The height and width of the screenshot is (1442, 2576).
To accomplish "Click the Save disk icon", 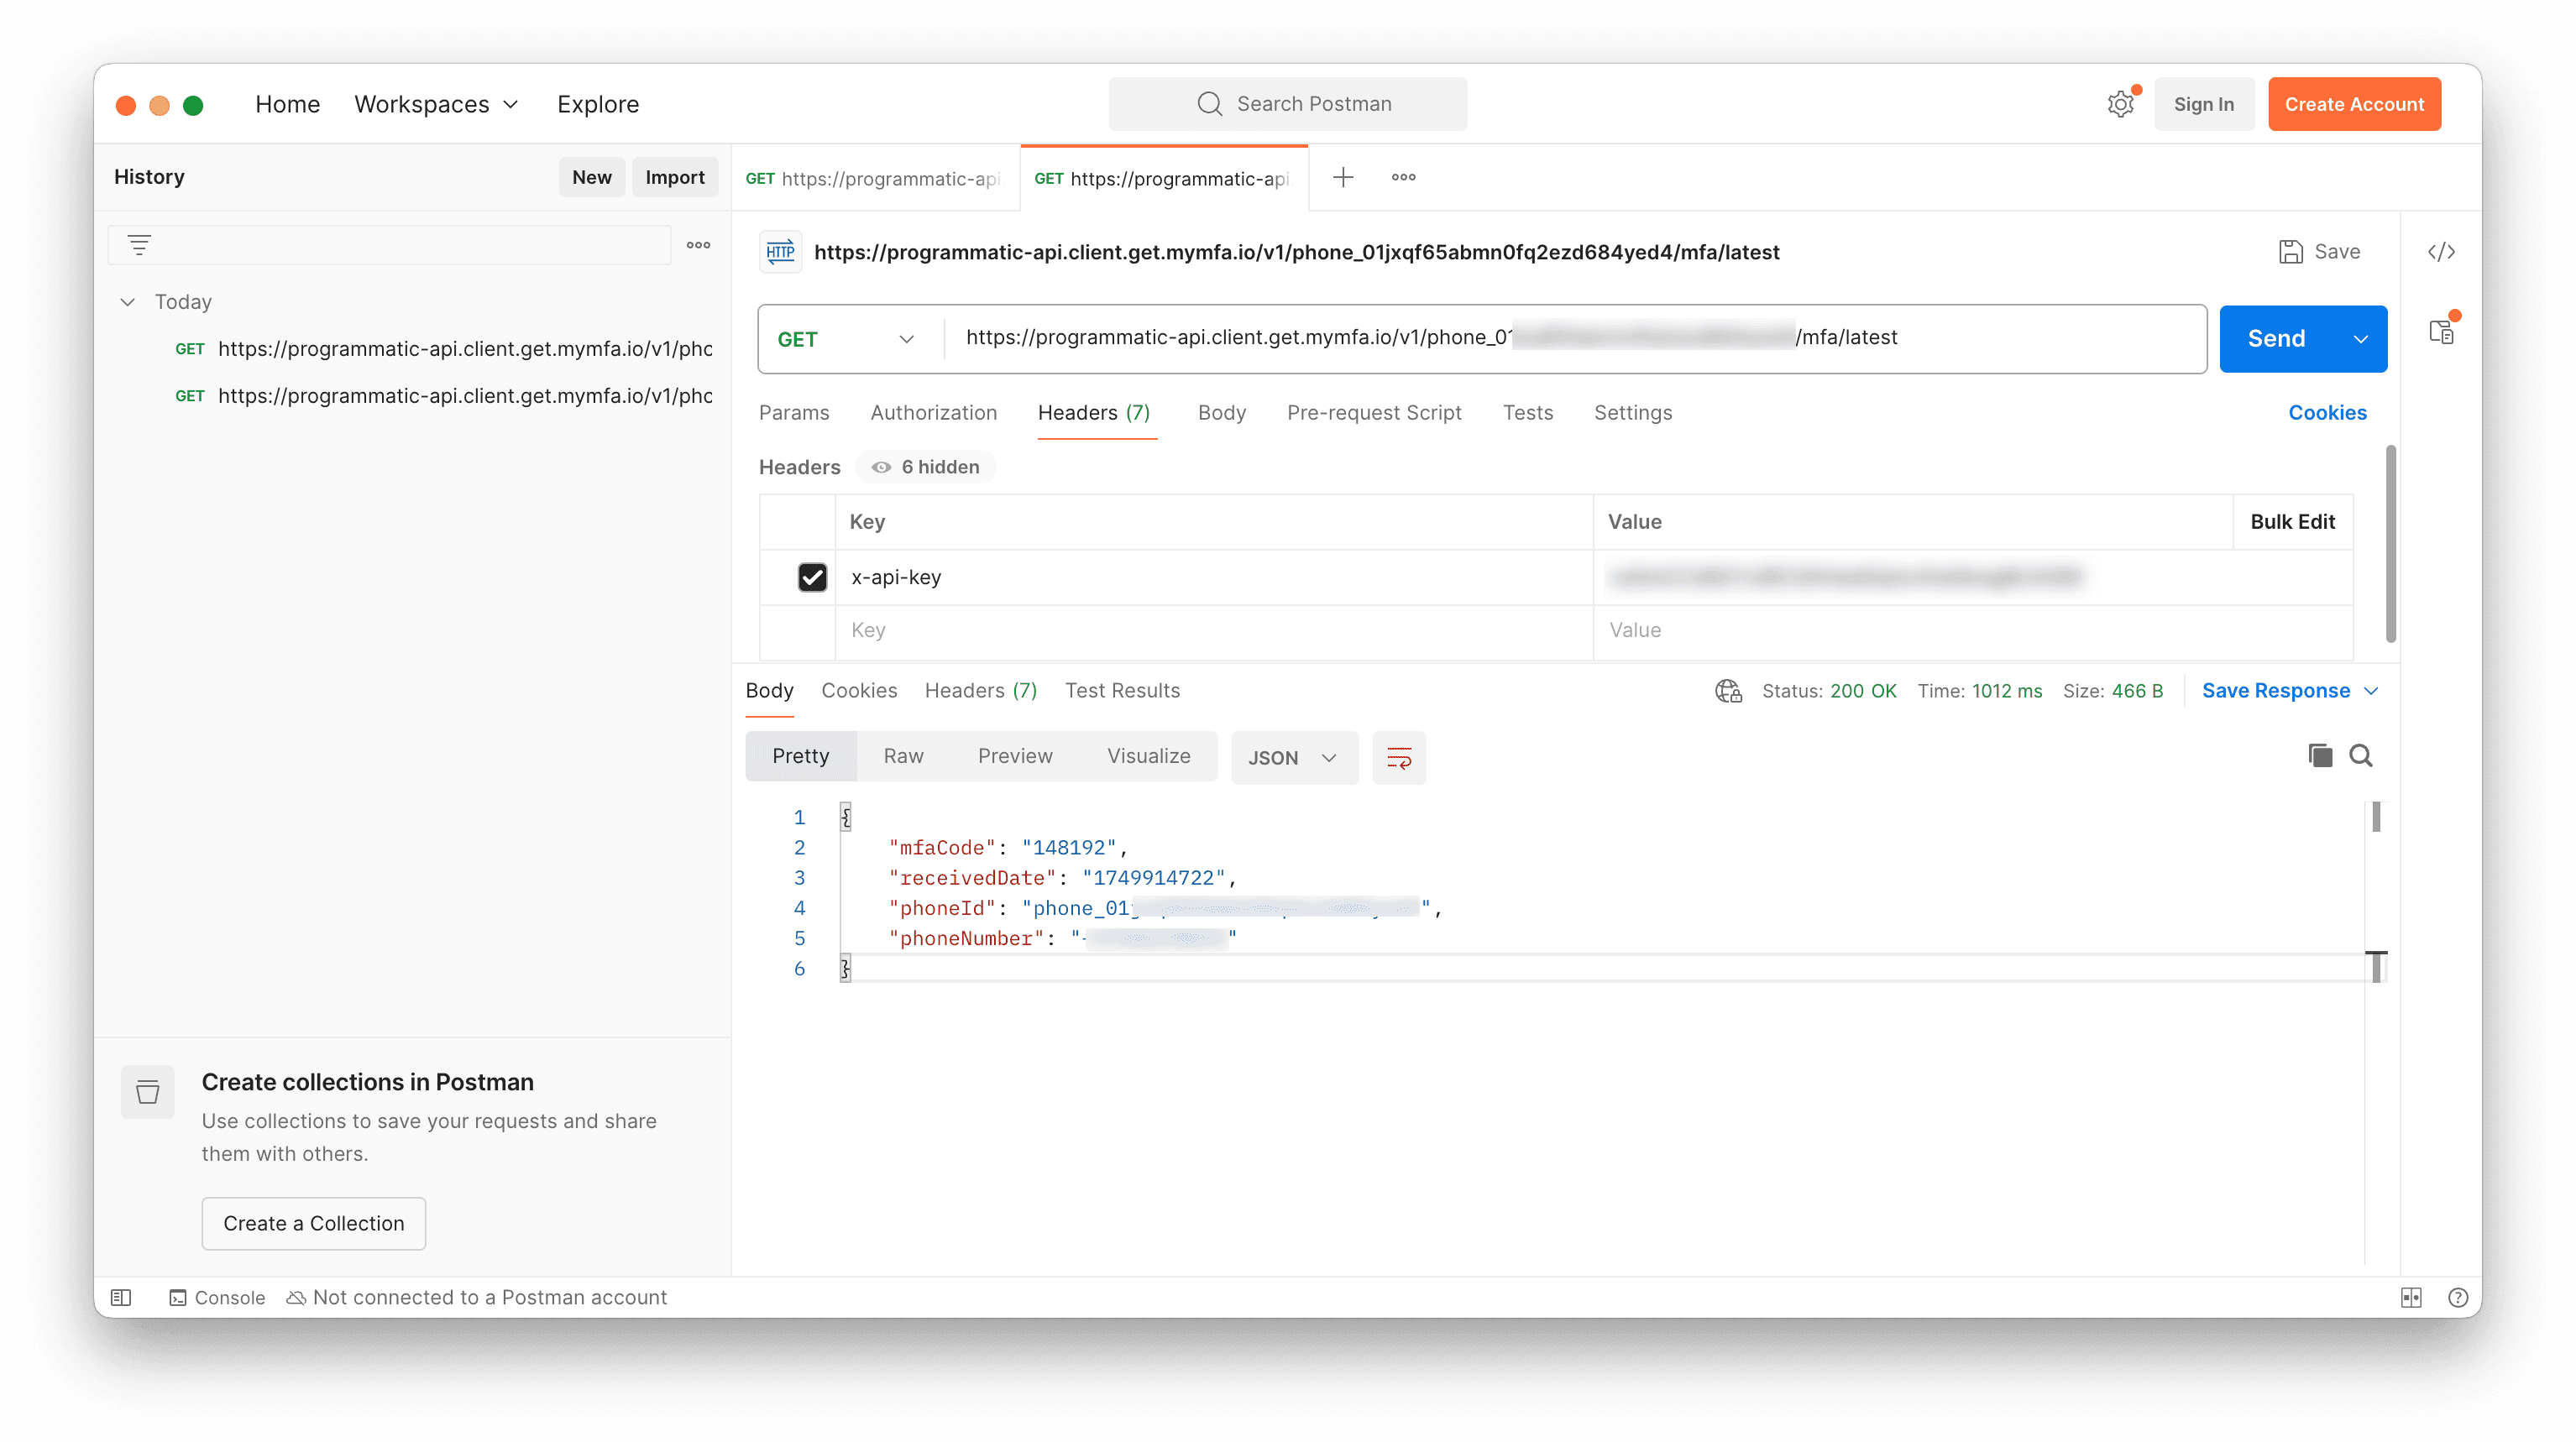I will point(2290,252).
